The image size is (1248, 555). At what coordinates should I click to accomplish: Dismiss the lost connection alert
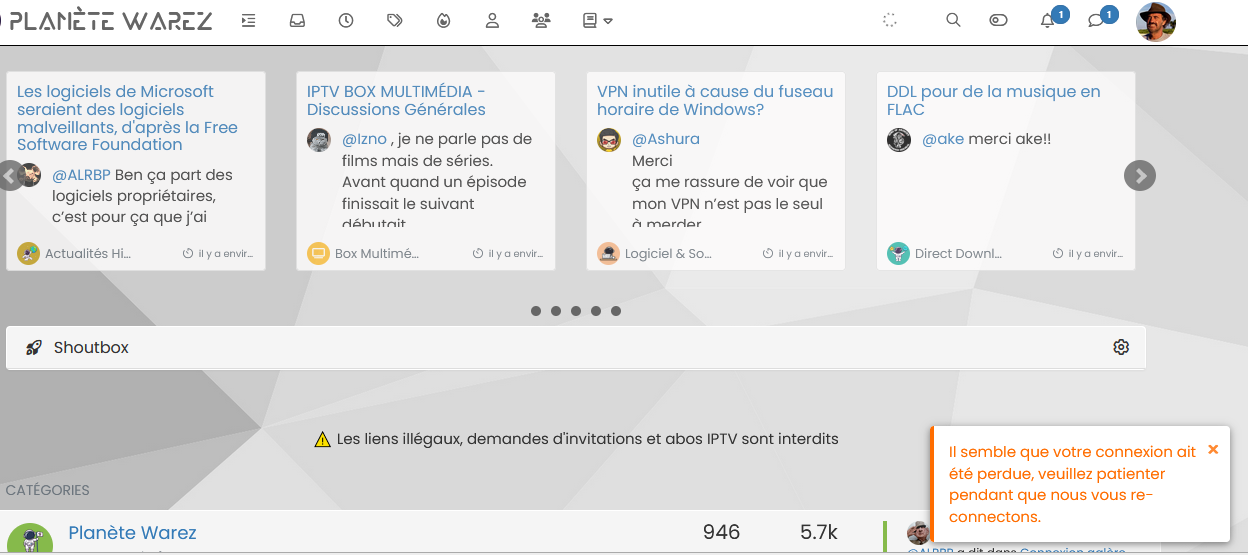click(x=1213, y=450)
